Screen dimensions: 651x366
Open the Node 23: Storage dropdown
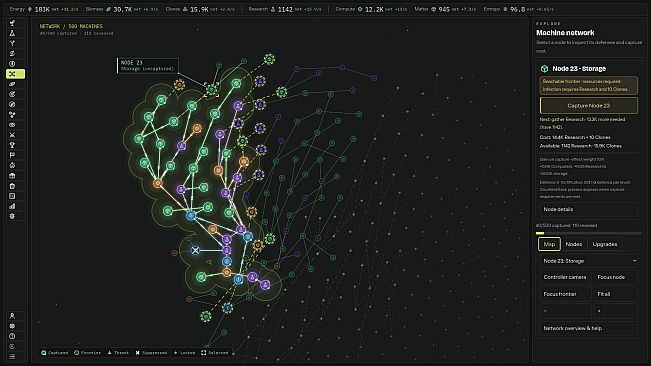[590, 261]
